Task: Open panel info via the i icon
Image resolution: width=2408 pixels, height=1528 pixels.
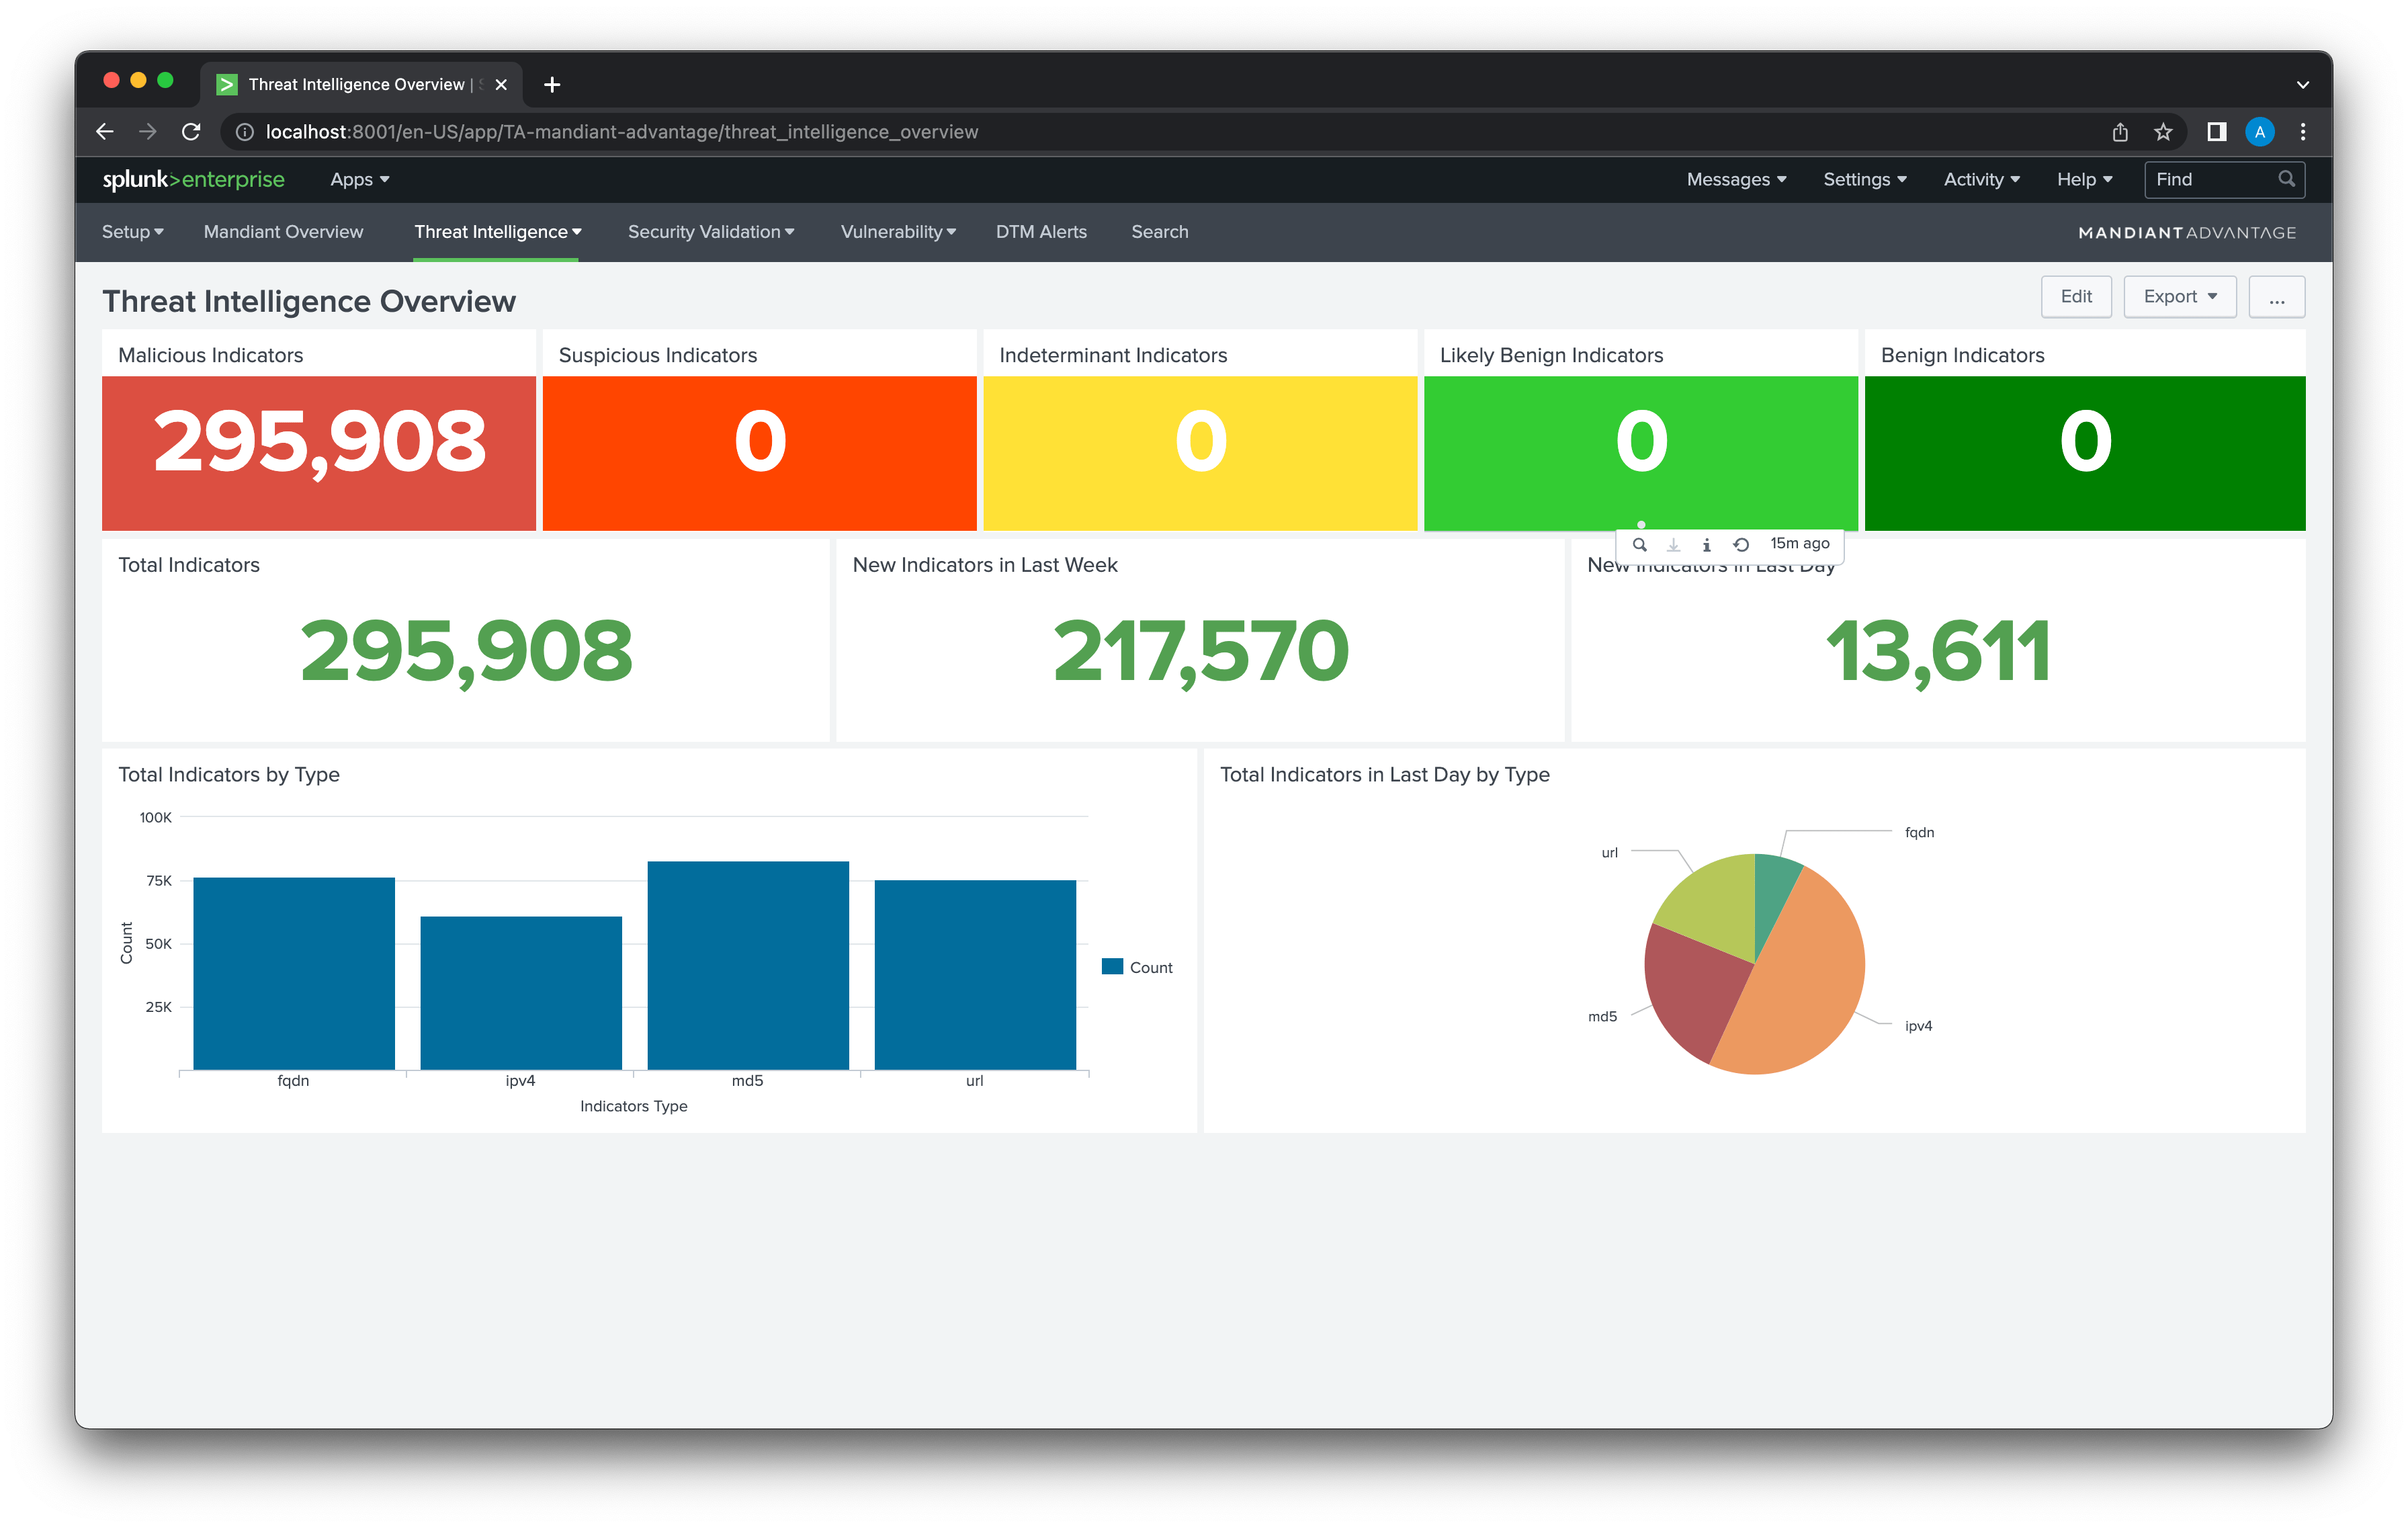Action: point(1707,545)
